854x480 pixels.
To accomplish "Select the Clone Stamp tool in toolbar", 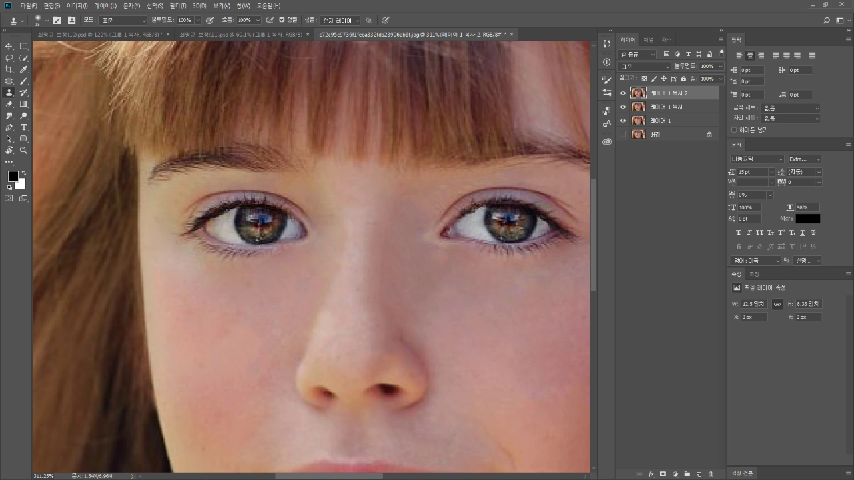I will pos(9,92).
